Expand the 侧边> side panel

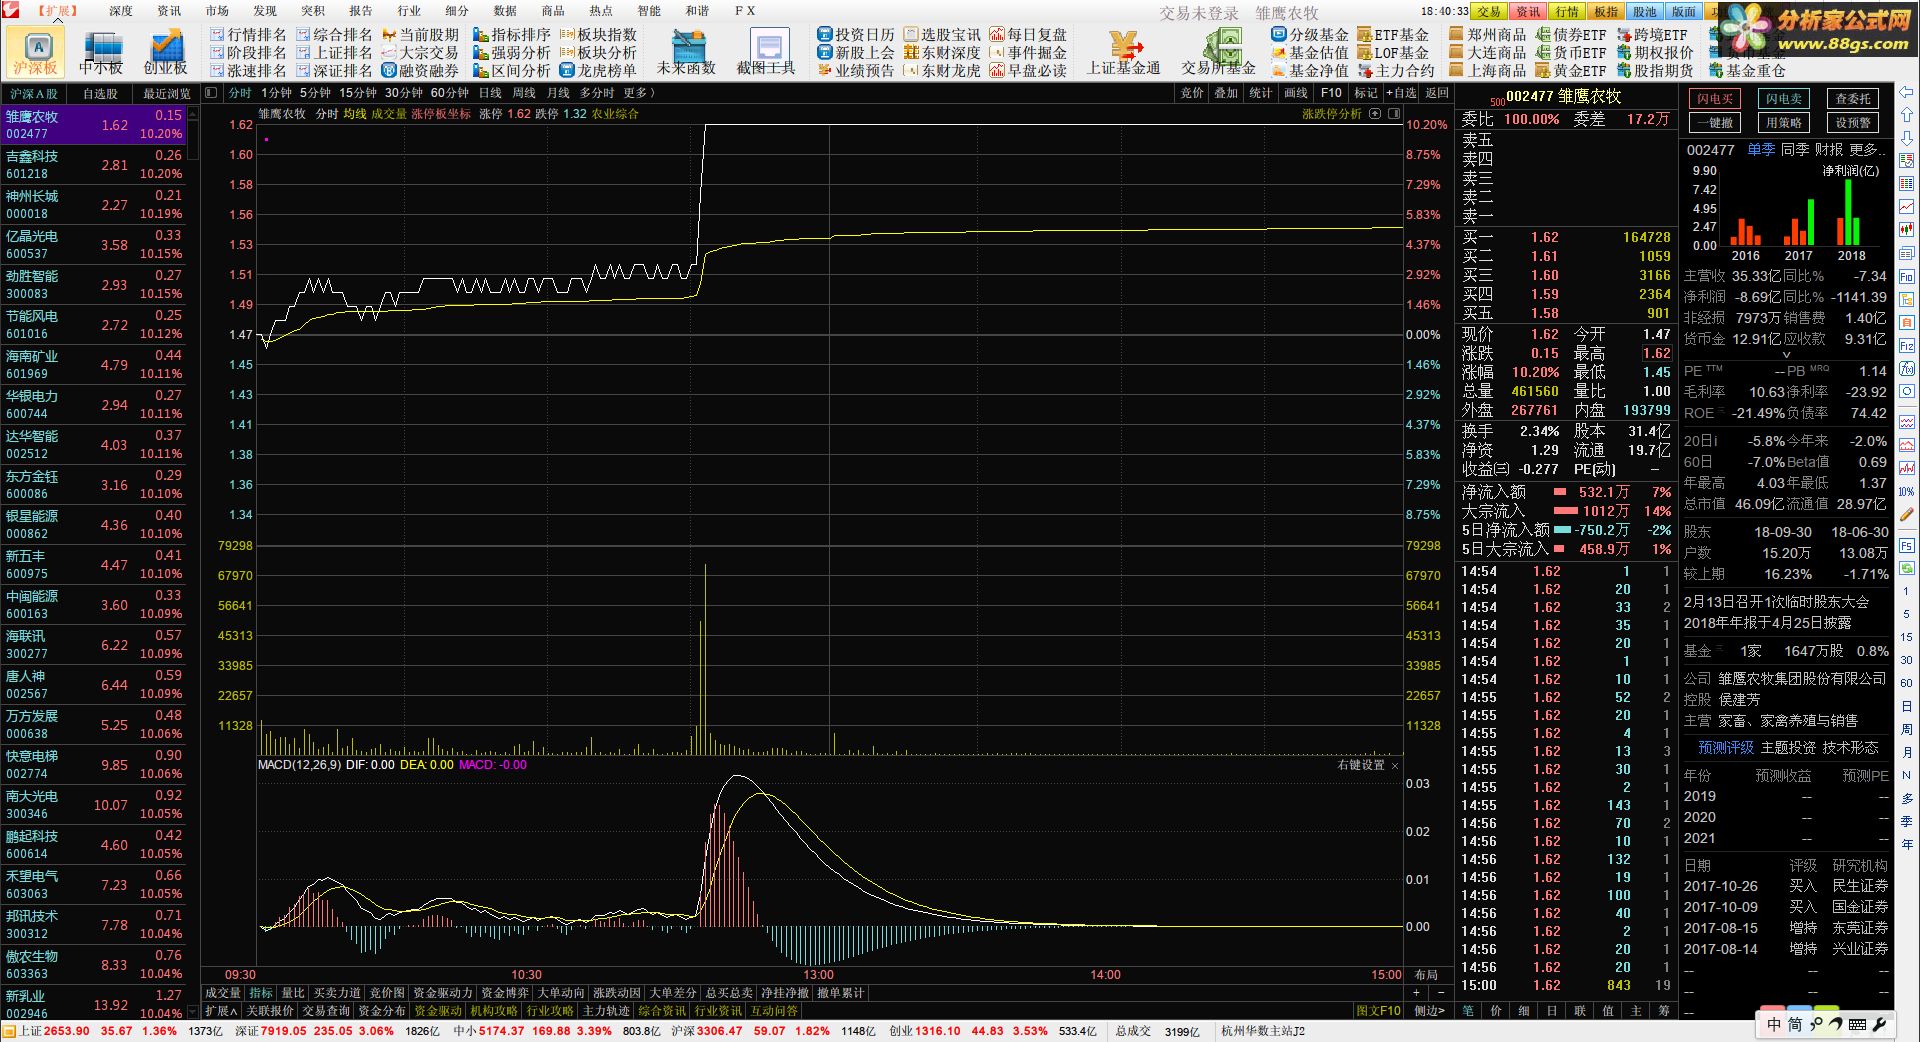coord(1429,1011)
